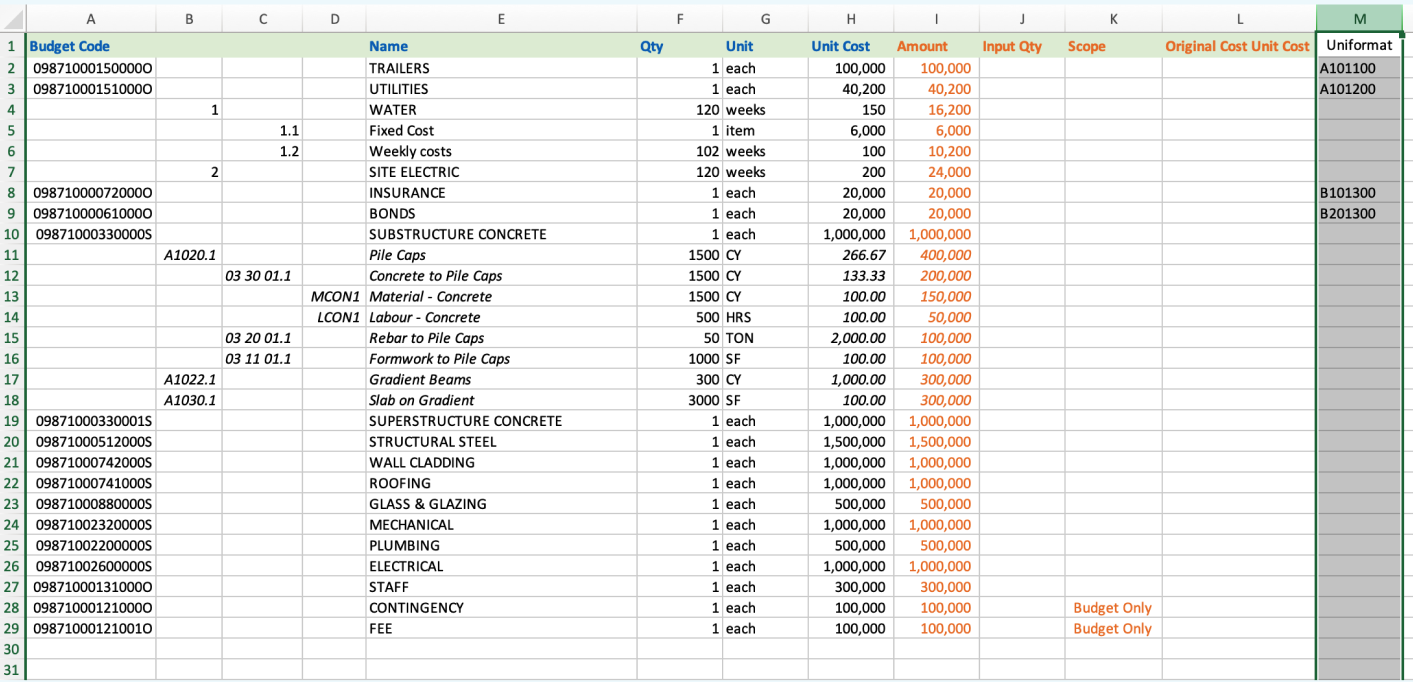The width and height of the screenshot is (1413, 682).
Task: Select the italic Pile Caps cell
Action: pyautogui.click(x=501, y=255)
